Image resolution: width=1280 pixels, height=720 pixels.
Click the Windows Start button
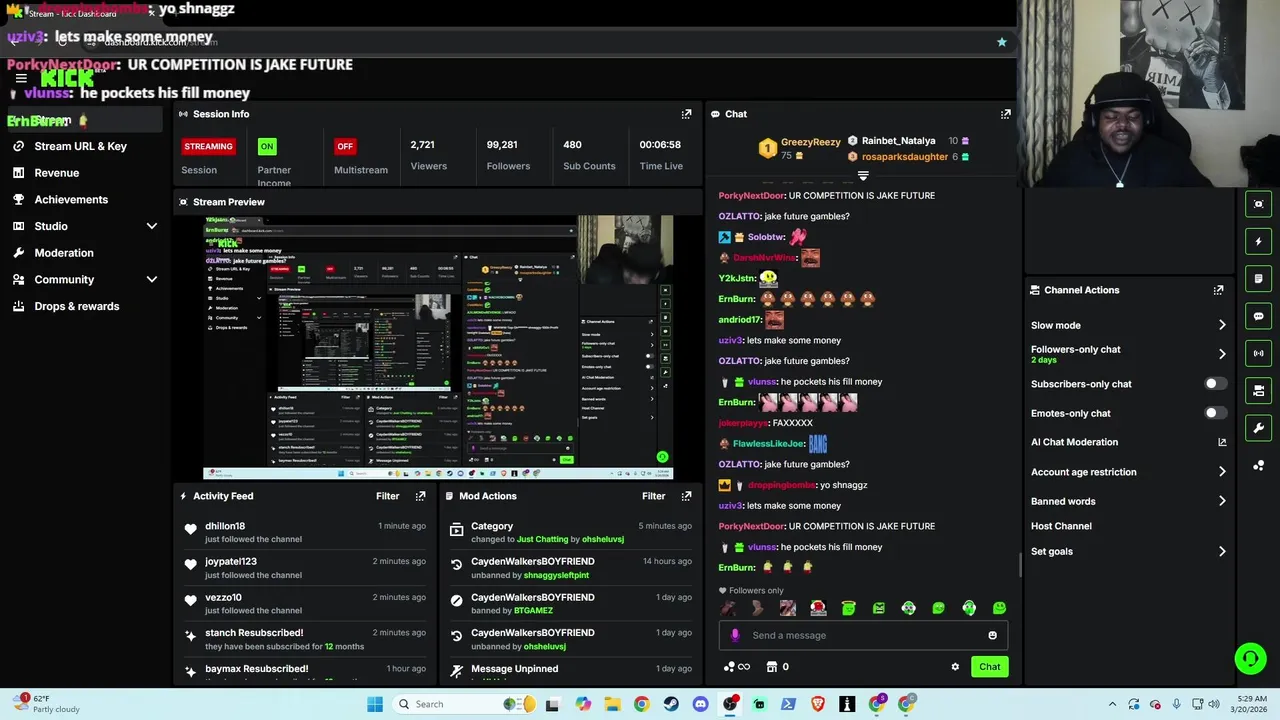pyautogui.click(x=375, y=704)
